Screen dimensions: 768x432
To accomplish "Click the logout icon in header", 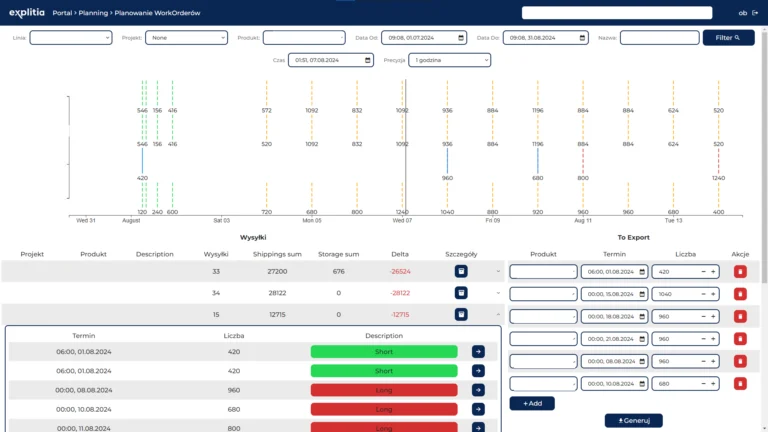I will [755, 13].
